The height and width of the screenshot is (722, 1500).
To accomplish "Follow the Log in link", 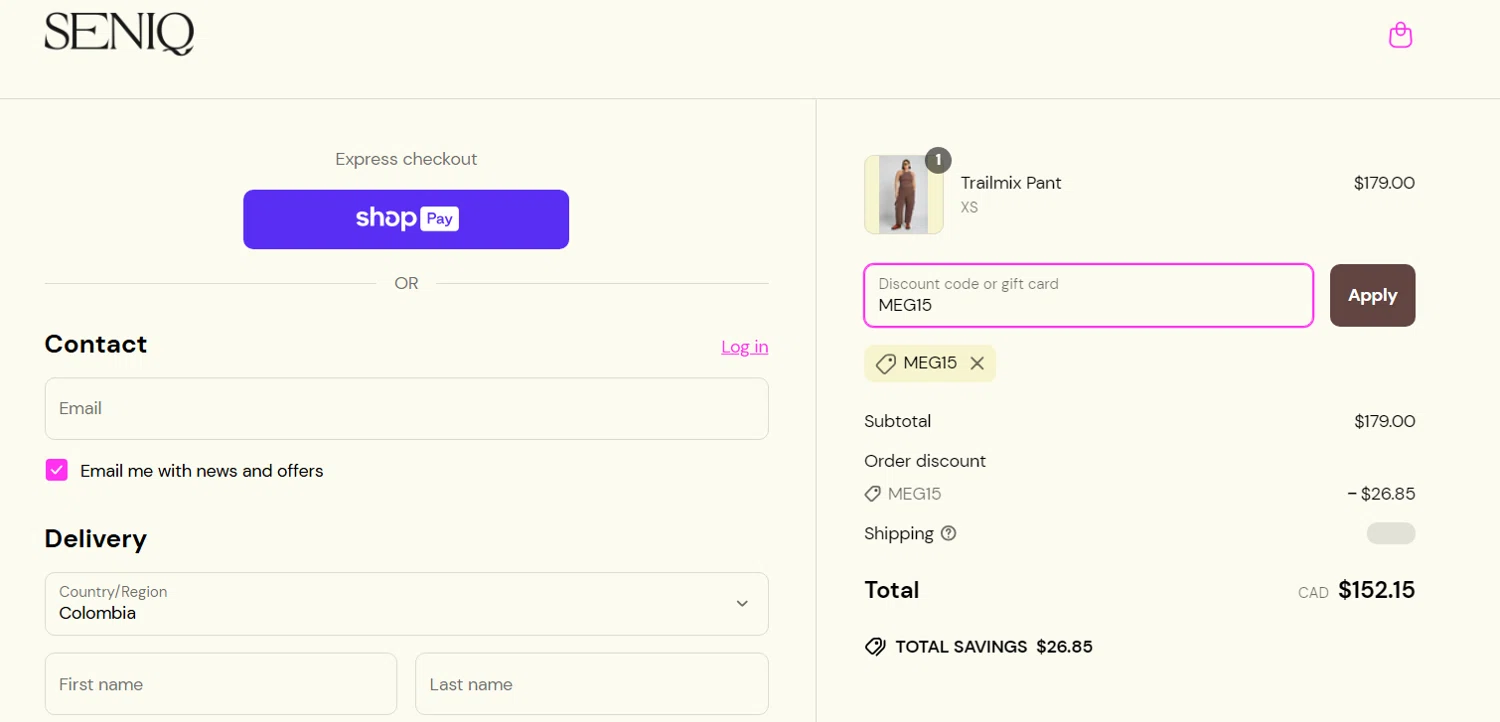I will point(745,347).
